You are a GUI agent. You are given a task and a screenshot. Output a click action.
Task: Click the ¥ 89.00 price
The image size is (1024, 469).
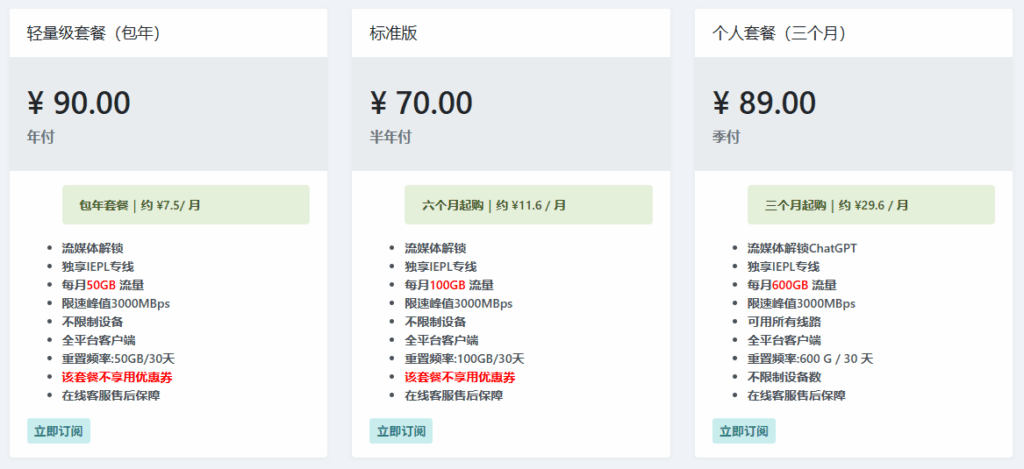[764, 103]
